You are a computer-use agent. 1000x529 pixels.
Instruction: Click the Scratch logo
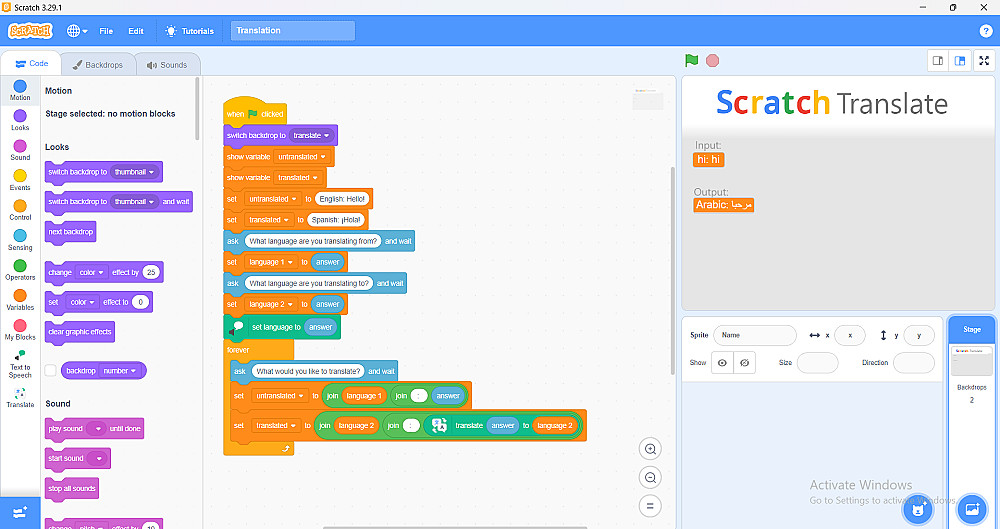pos(30,31)
